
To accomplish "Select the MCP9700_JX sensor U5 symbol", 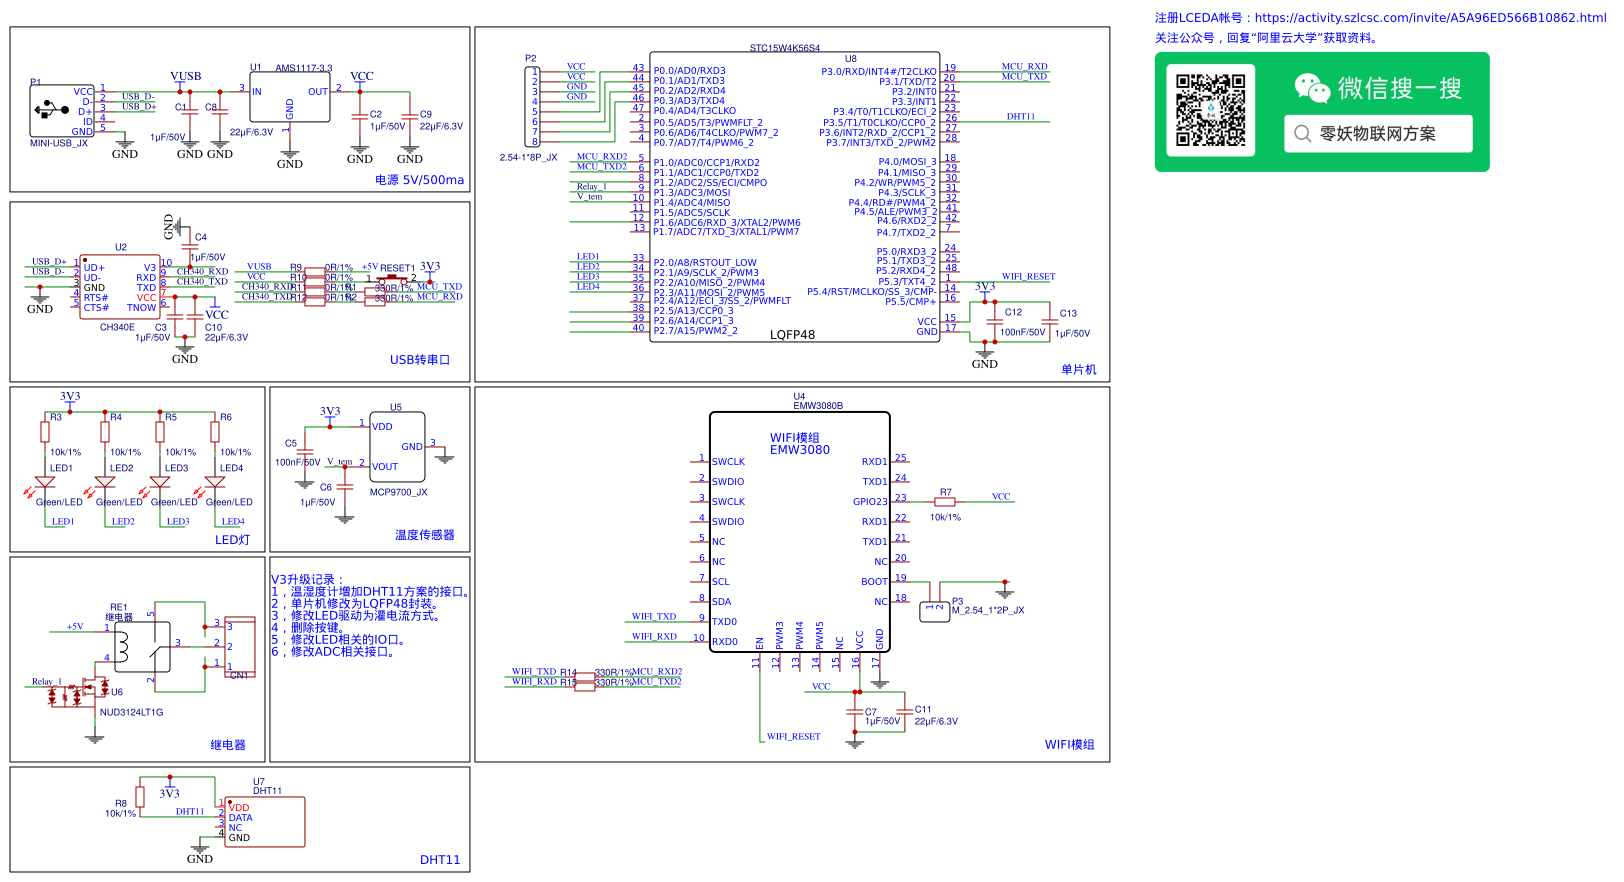I will pyautogui.click(x=397, y=447).
